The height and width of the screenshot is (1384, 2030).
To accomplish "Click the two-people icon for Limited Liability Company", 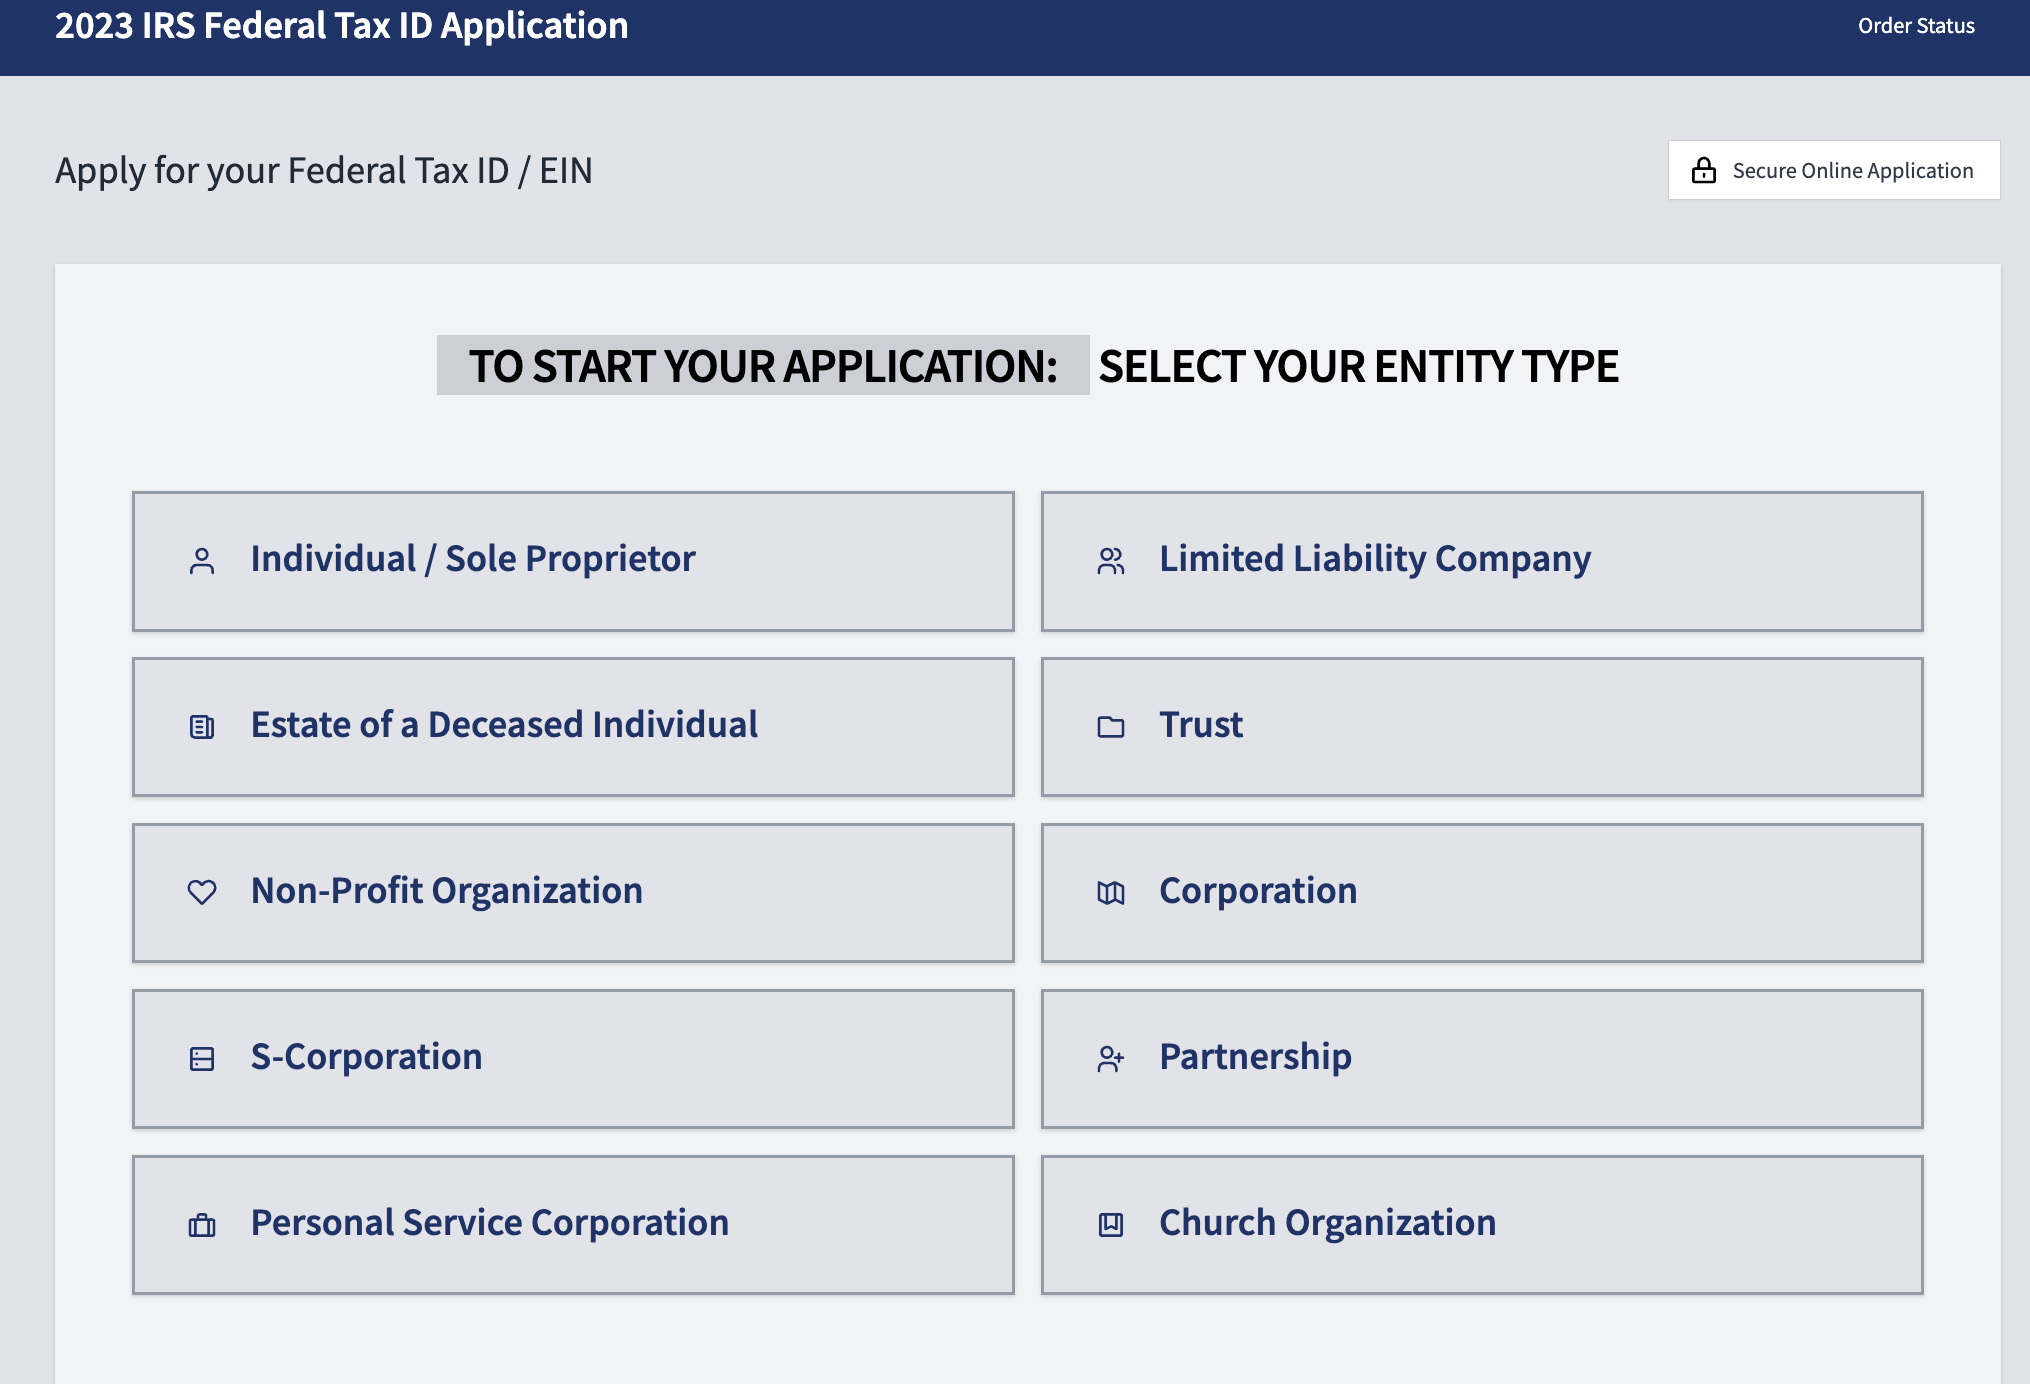I will tap(1111, 561).
